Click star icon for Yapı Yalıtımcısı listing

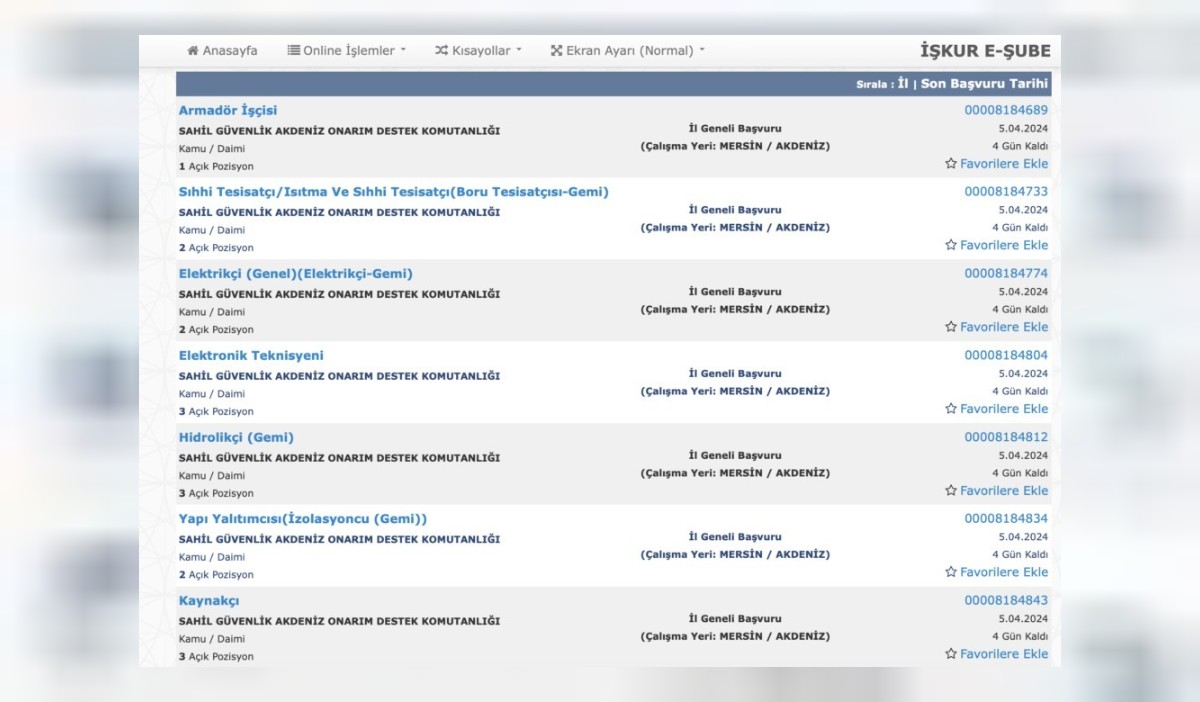(951, 573)
